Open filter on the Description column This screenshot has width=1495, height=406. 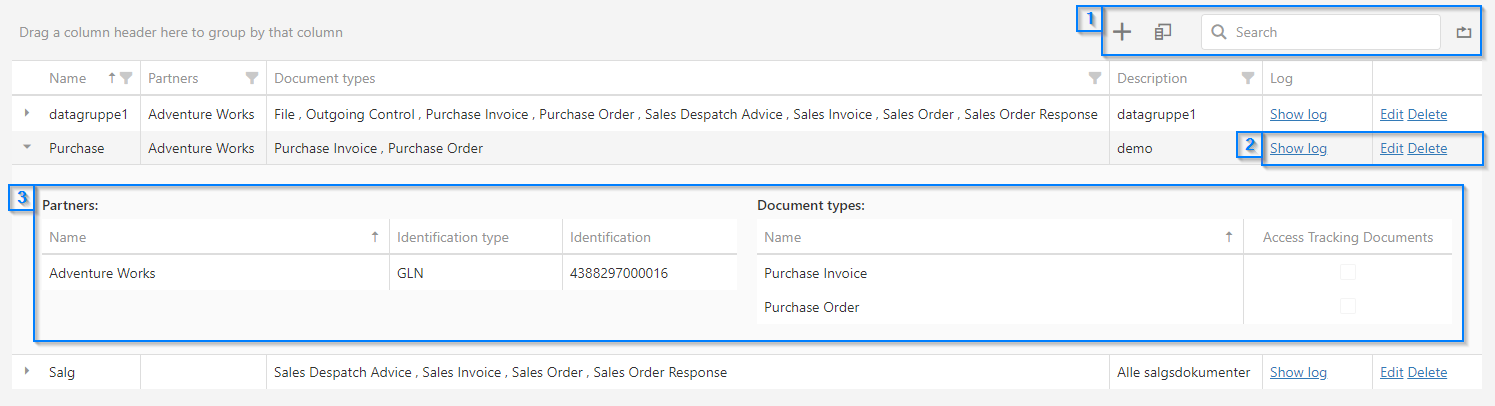tap(1247, 78)
